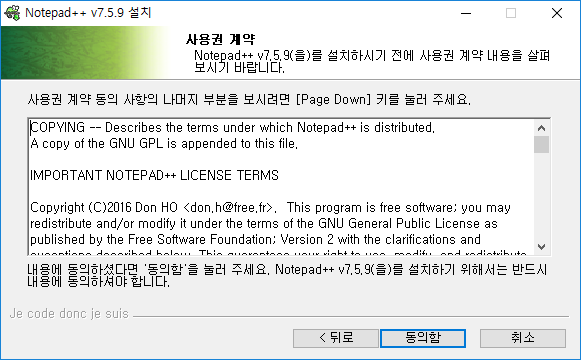The image size is (581, 360).
Task: Click the line 'IMPORTANT NOTEPAD++ LICENSE TERMS'
Action: (x=154, y=175)
